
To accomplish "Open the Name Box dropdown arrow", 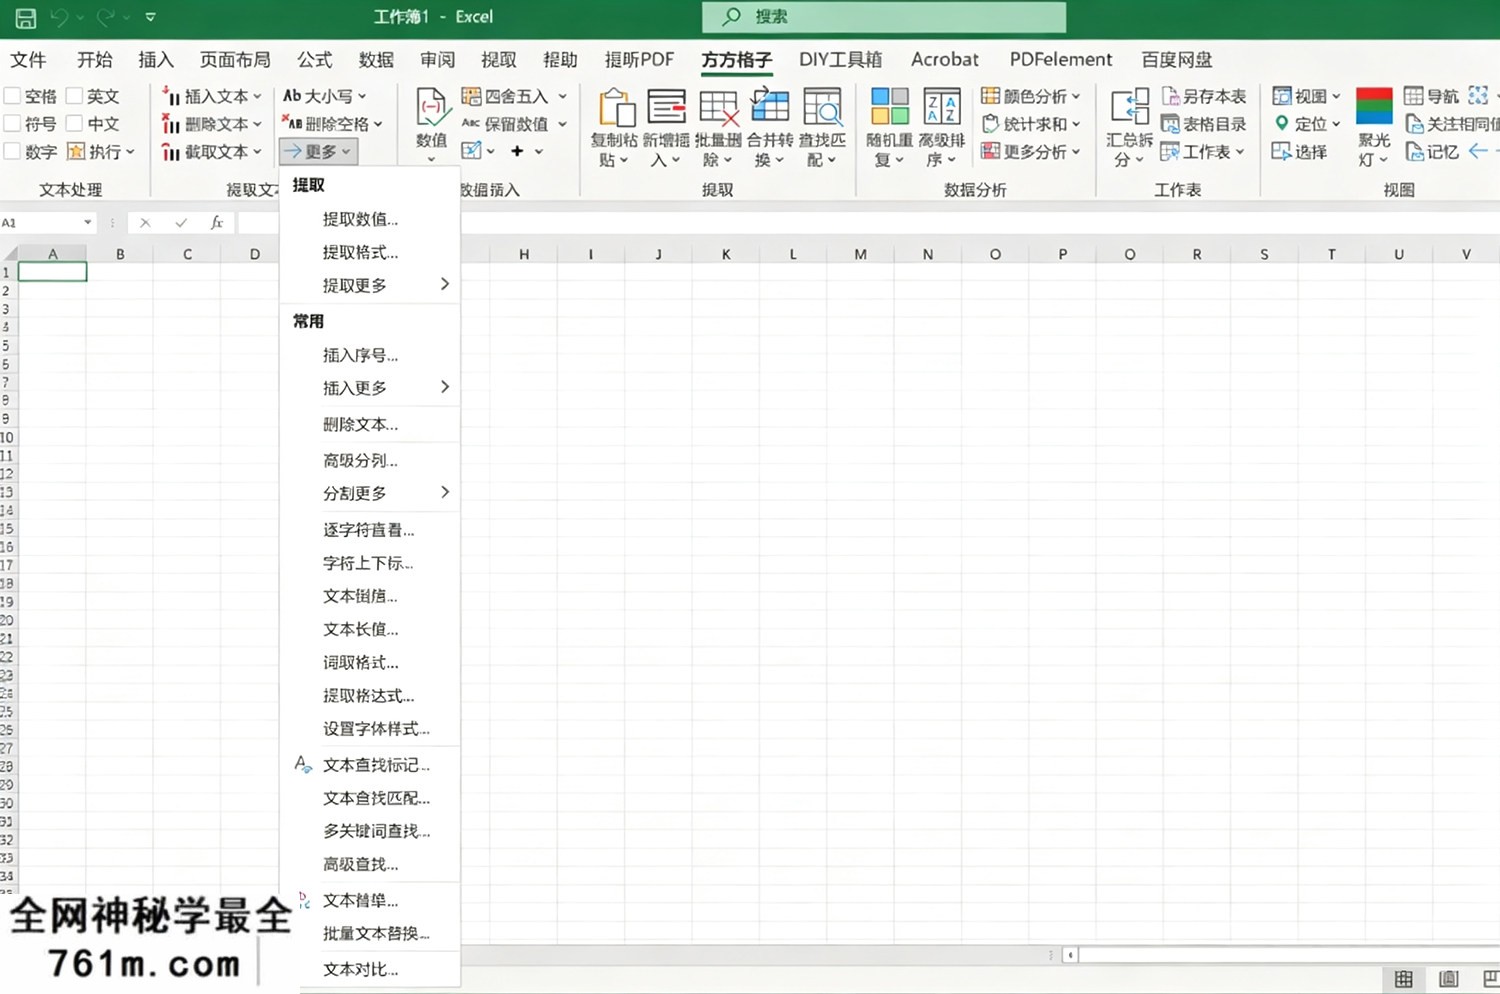I will click(x=88, y=223).
